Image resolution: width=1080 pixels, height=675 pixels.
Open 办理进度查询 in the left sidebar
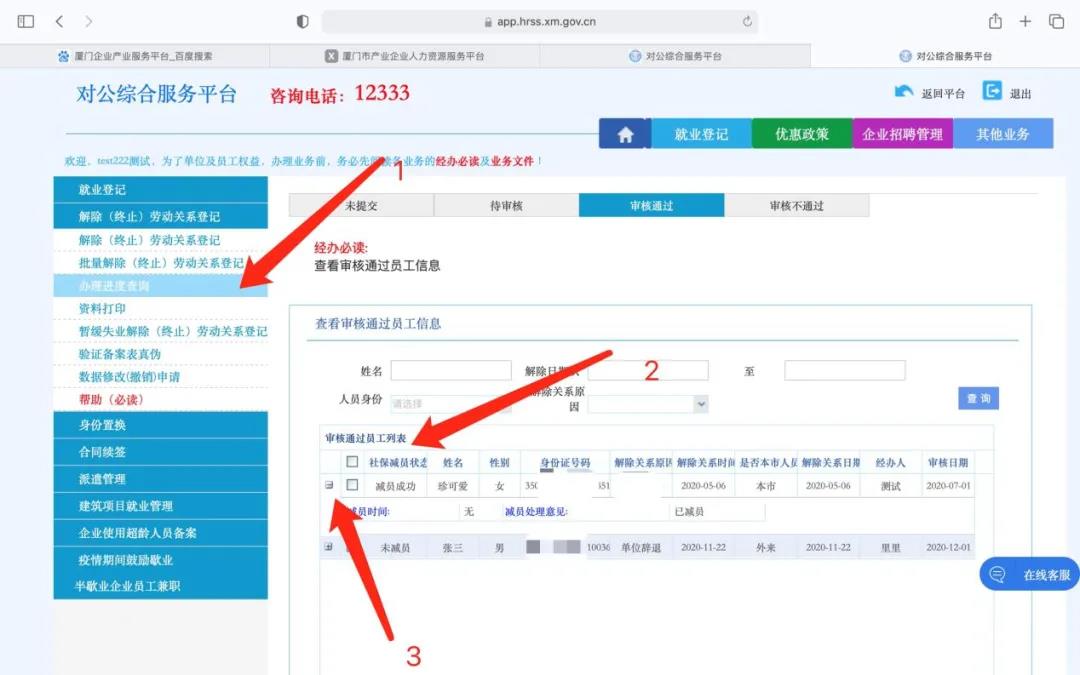114,286
